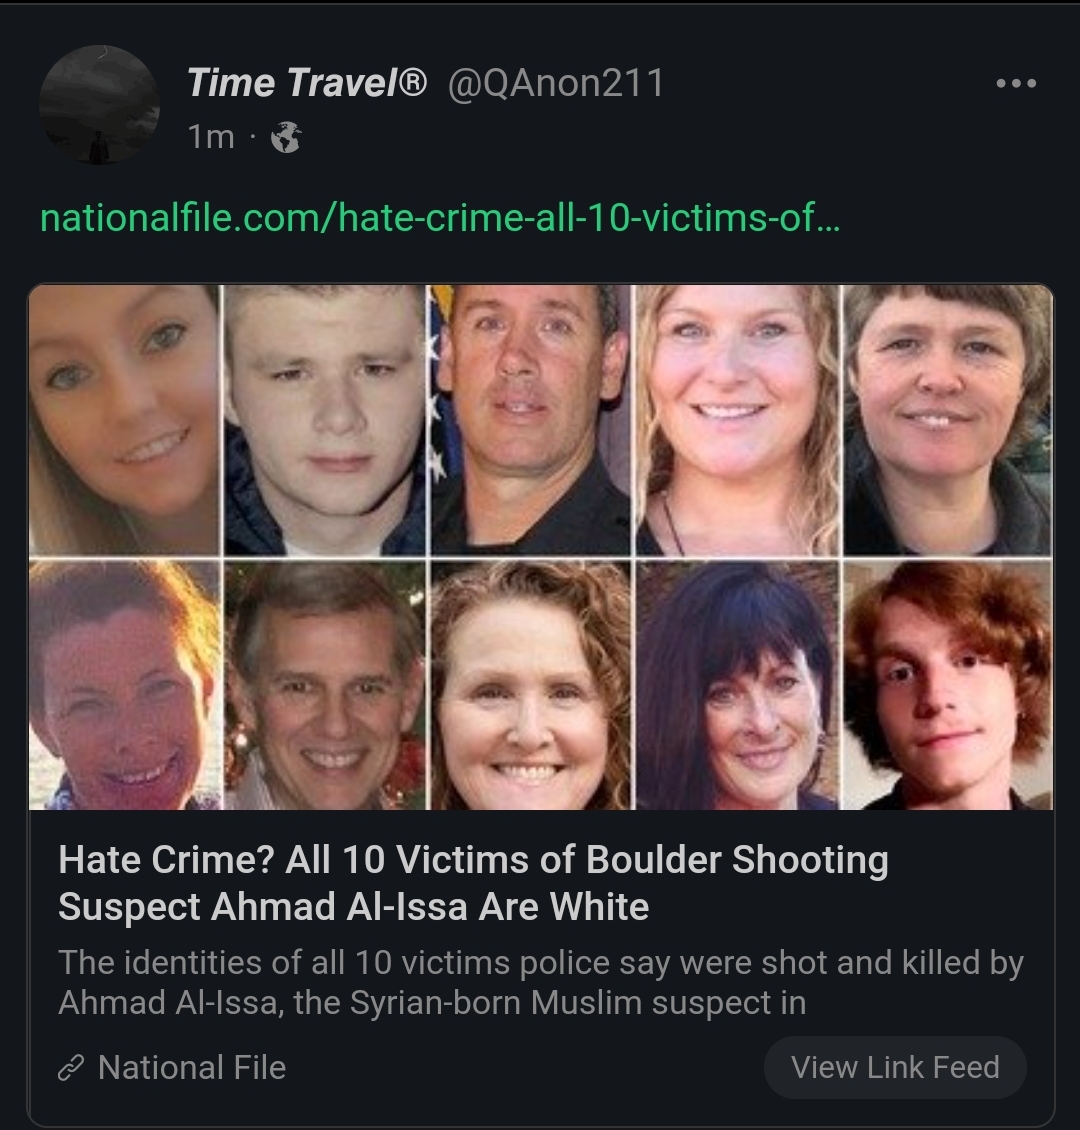Viewport: 1080px width, 1130px height.
Task: Click the photo of person with black bangs
Action: point(738,685)
